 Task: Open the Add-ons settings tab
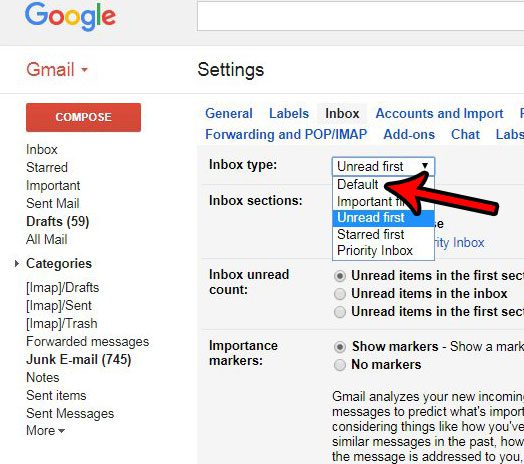click(409, 134)
